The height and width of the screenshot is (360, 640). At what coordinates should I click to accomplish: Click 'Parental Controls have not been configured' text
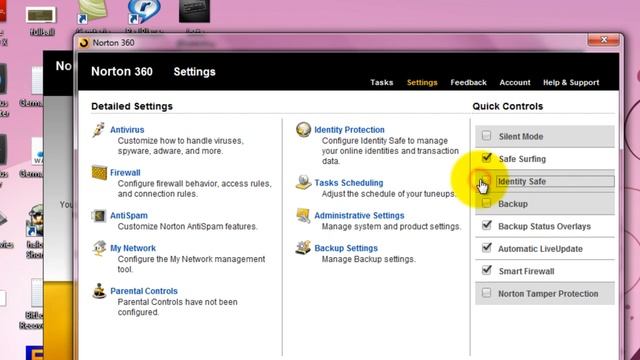(x=178, y=307)
